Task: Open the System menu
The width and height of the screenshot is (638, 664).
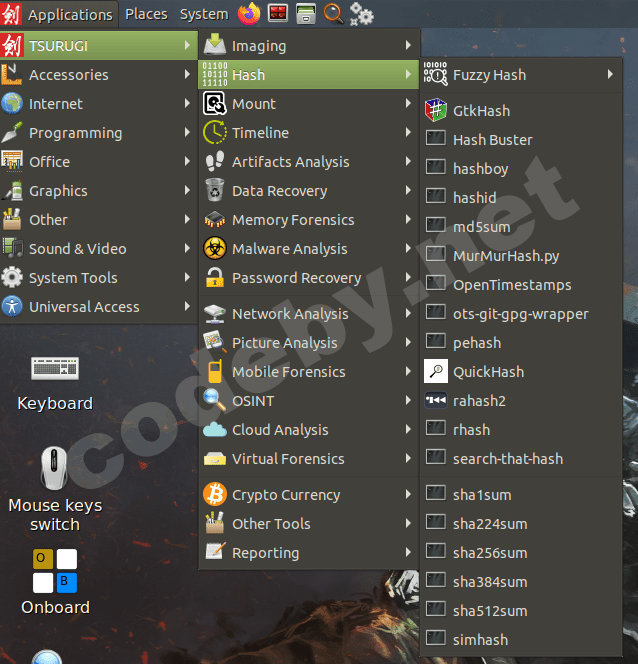Action: click(204, 14)
